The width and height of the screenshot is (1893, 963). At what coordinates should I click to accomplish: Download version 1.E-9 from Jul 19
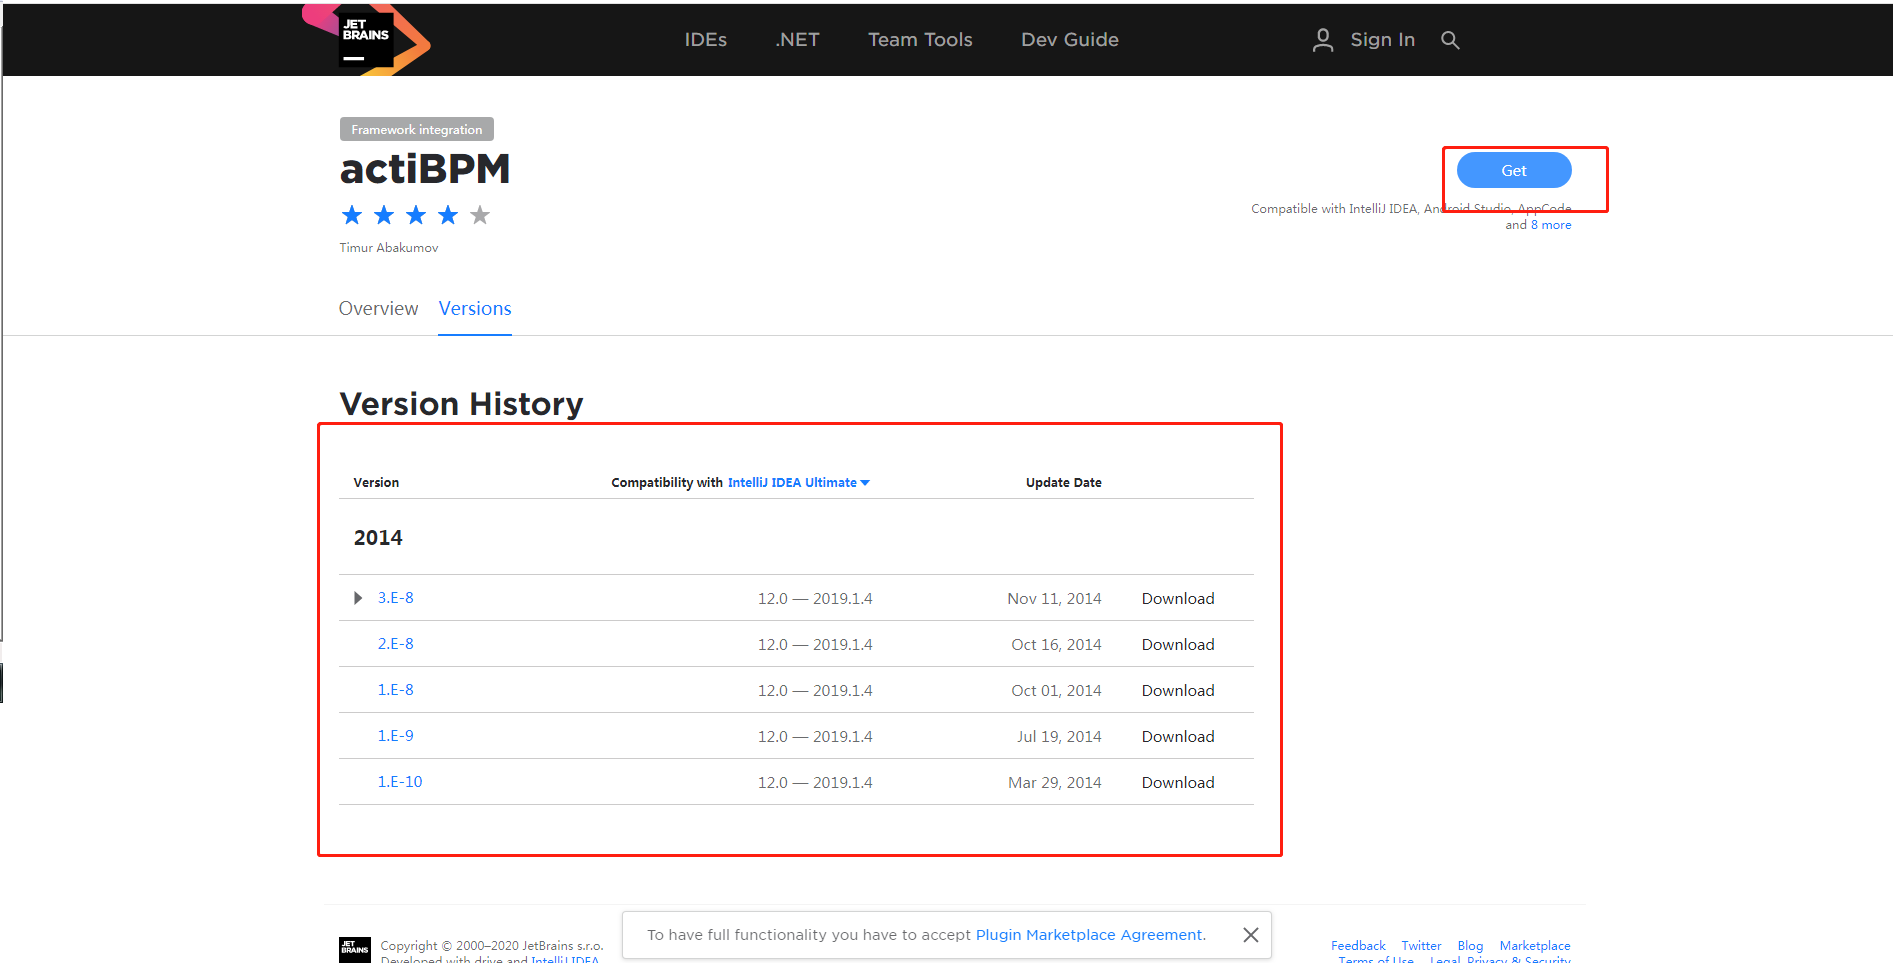click(1178, 737)
